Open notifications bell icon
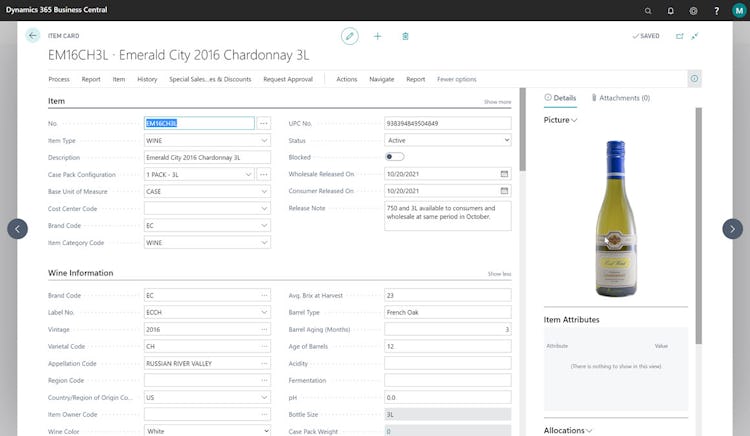This screenshot has width=750, height=436. 671,11
